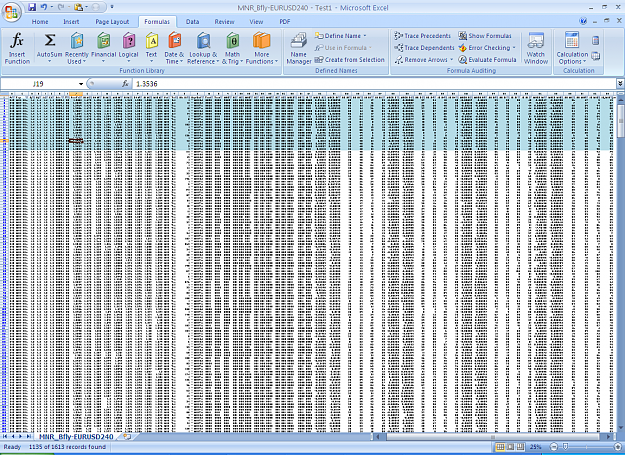Click the horizontal scrollbar thumb
The image size is (625, 455).
pyautogui.click(x=492, y=437)
